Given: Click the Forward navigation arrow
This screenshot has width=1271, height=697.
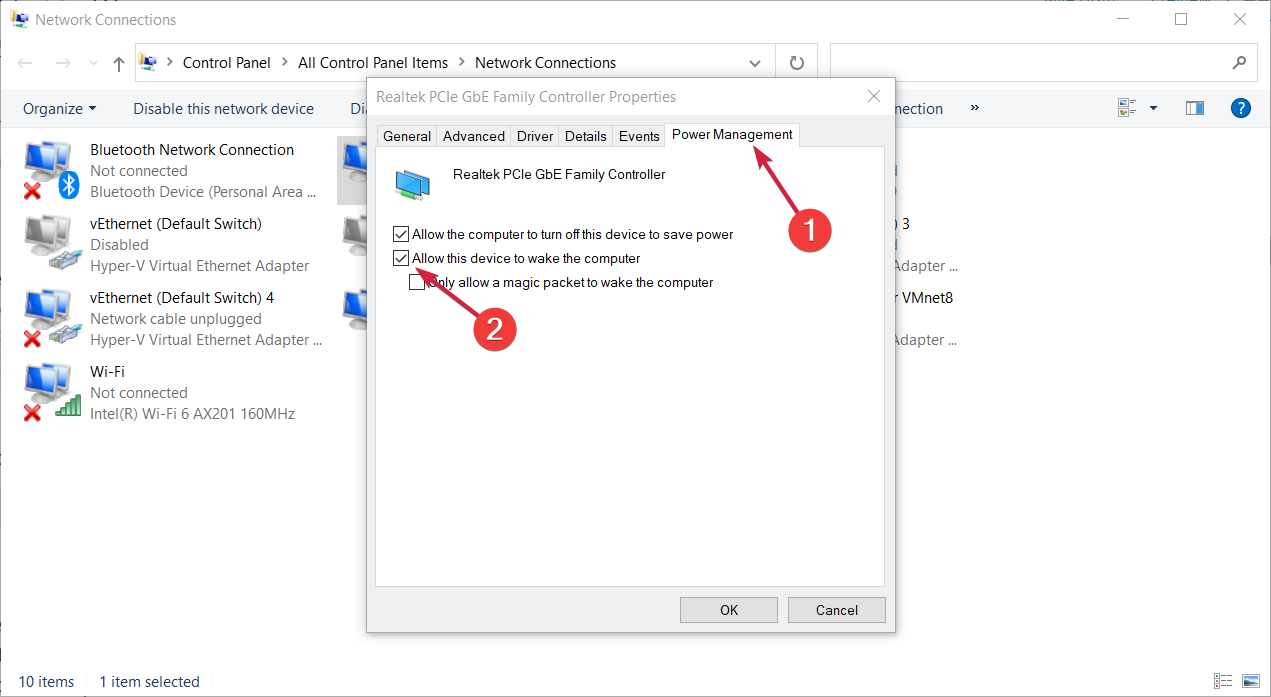Looking at the screenshot, I should click(x=63, y=63).
